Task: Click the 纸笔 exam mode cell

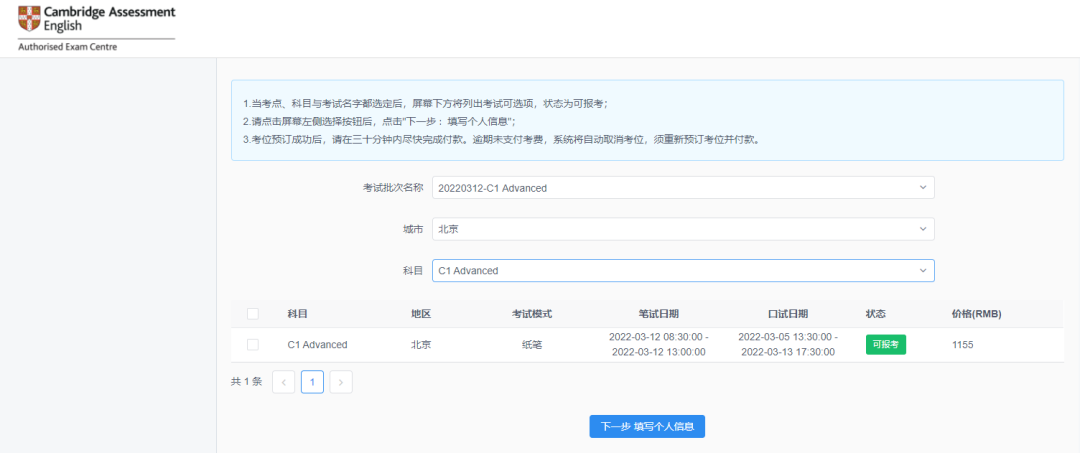Action: (x=532, y=345)
